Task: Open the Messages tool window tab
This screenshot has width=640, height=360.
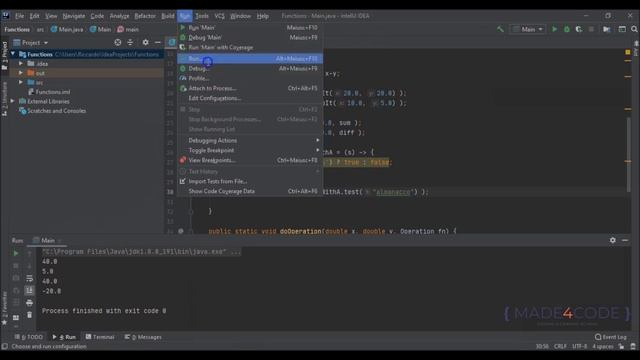Action: (143, 337)
